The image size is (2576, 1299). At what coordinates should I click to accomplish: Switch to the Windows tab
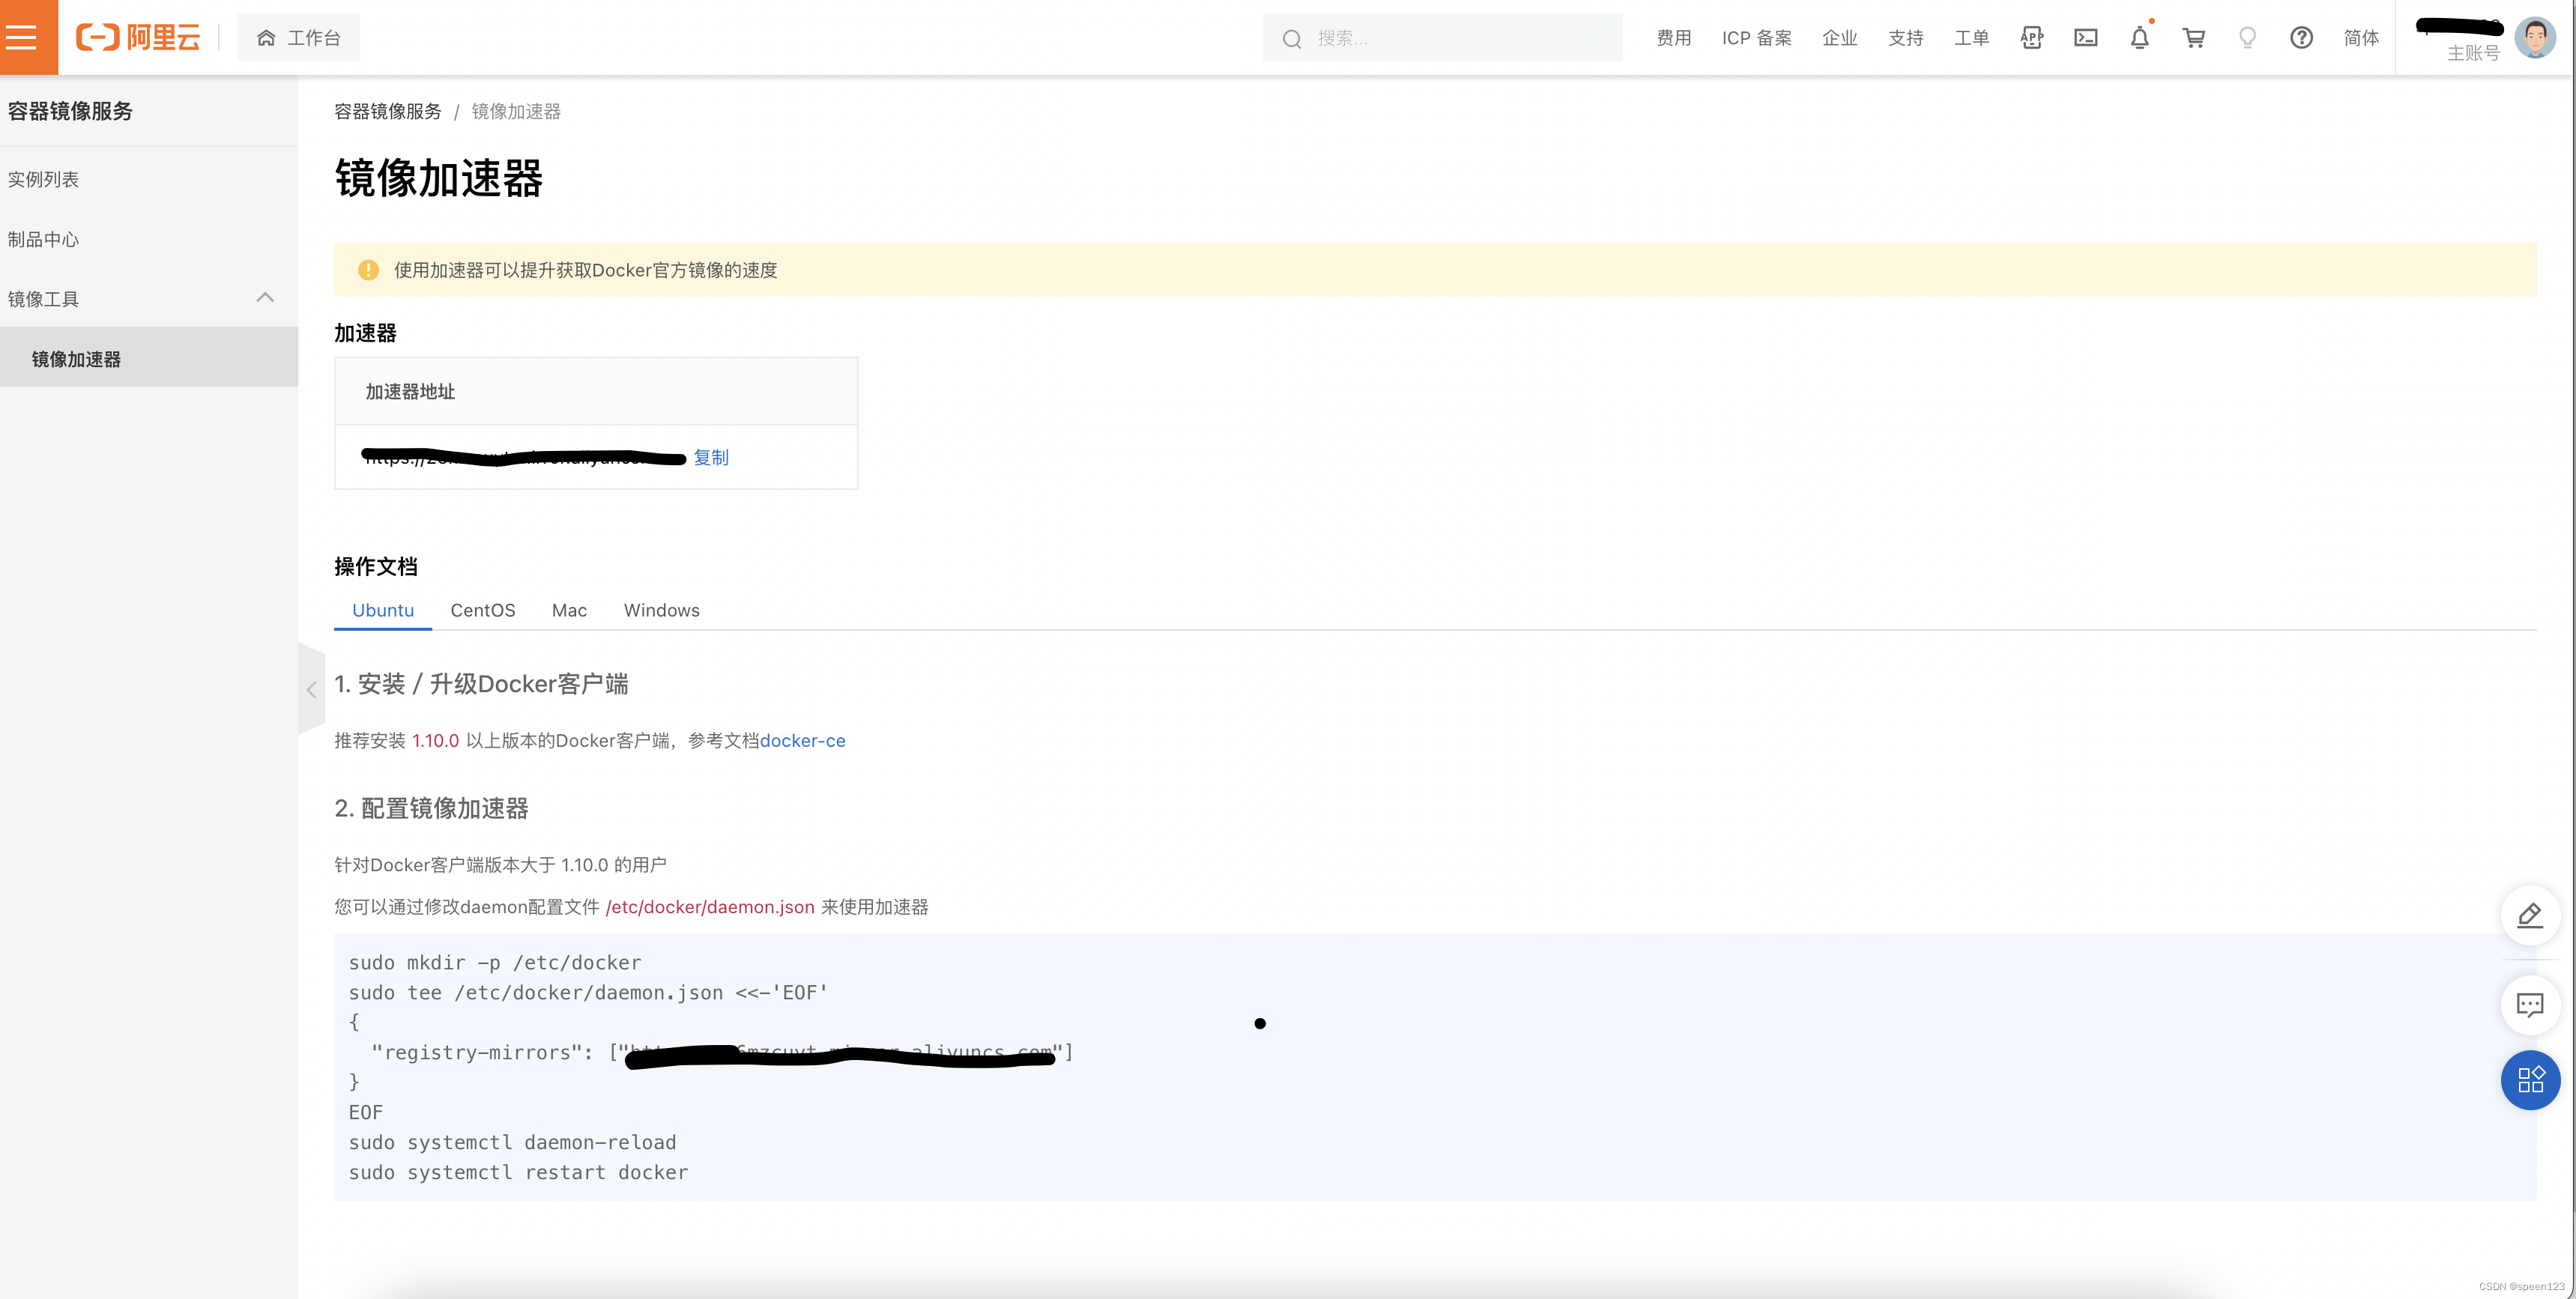[662, 610]
